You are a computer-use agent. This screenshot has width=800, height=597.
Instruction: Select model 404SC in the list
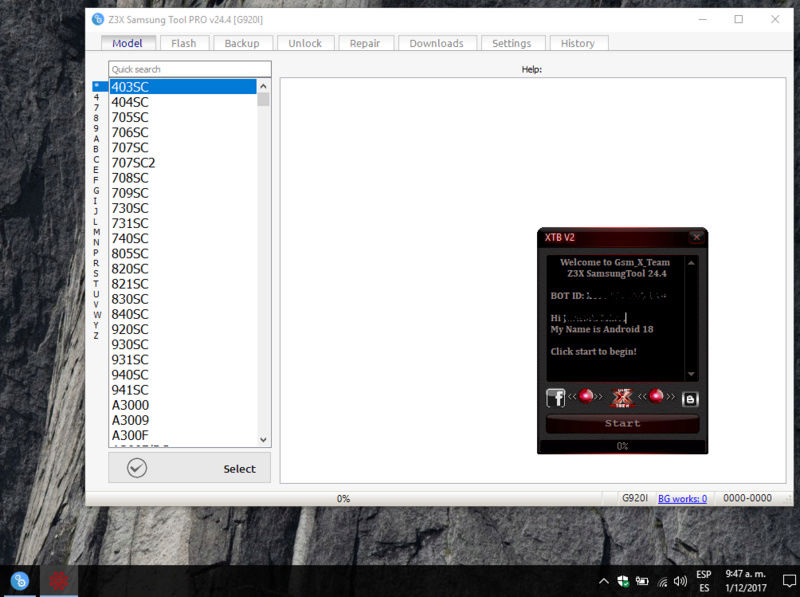(183, 102)
